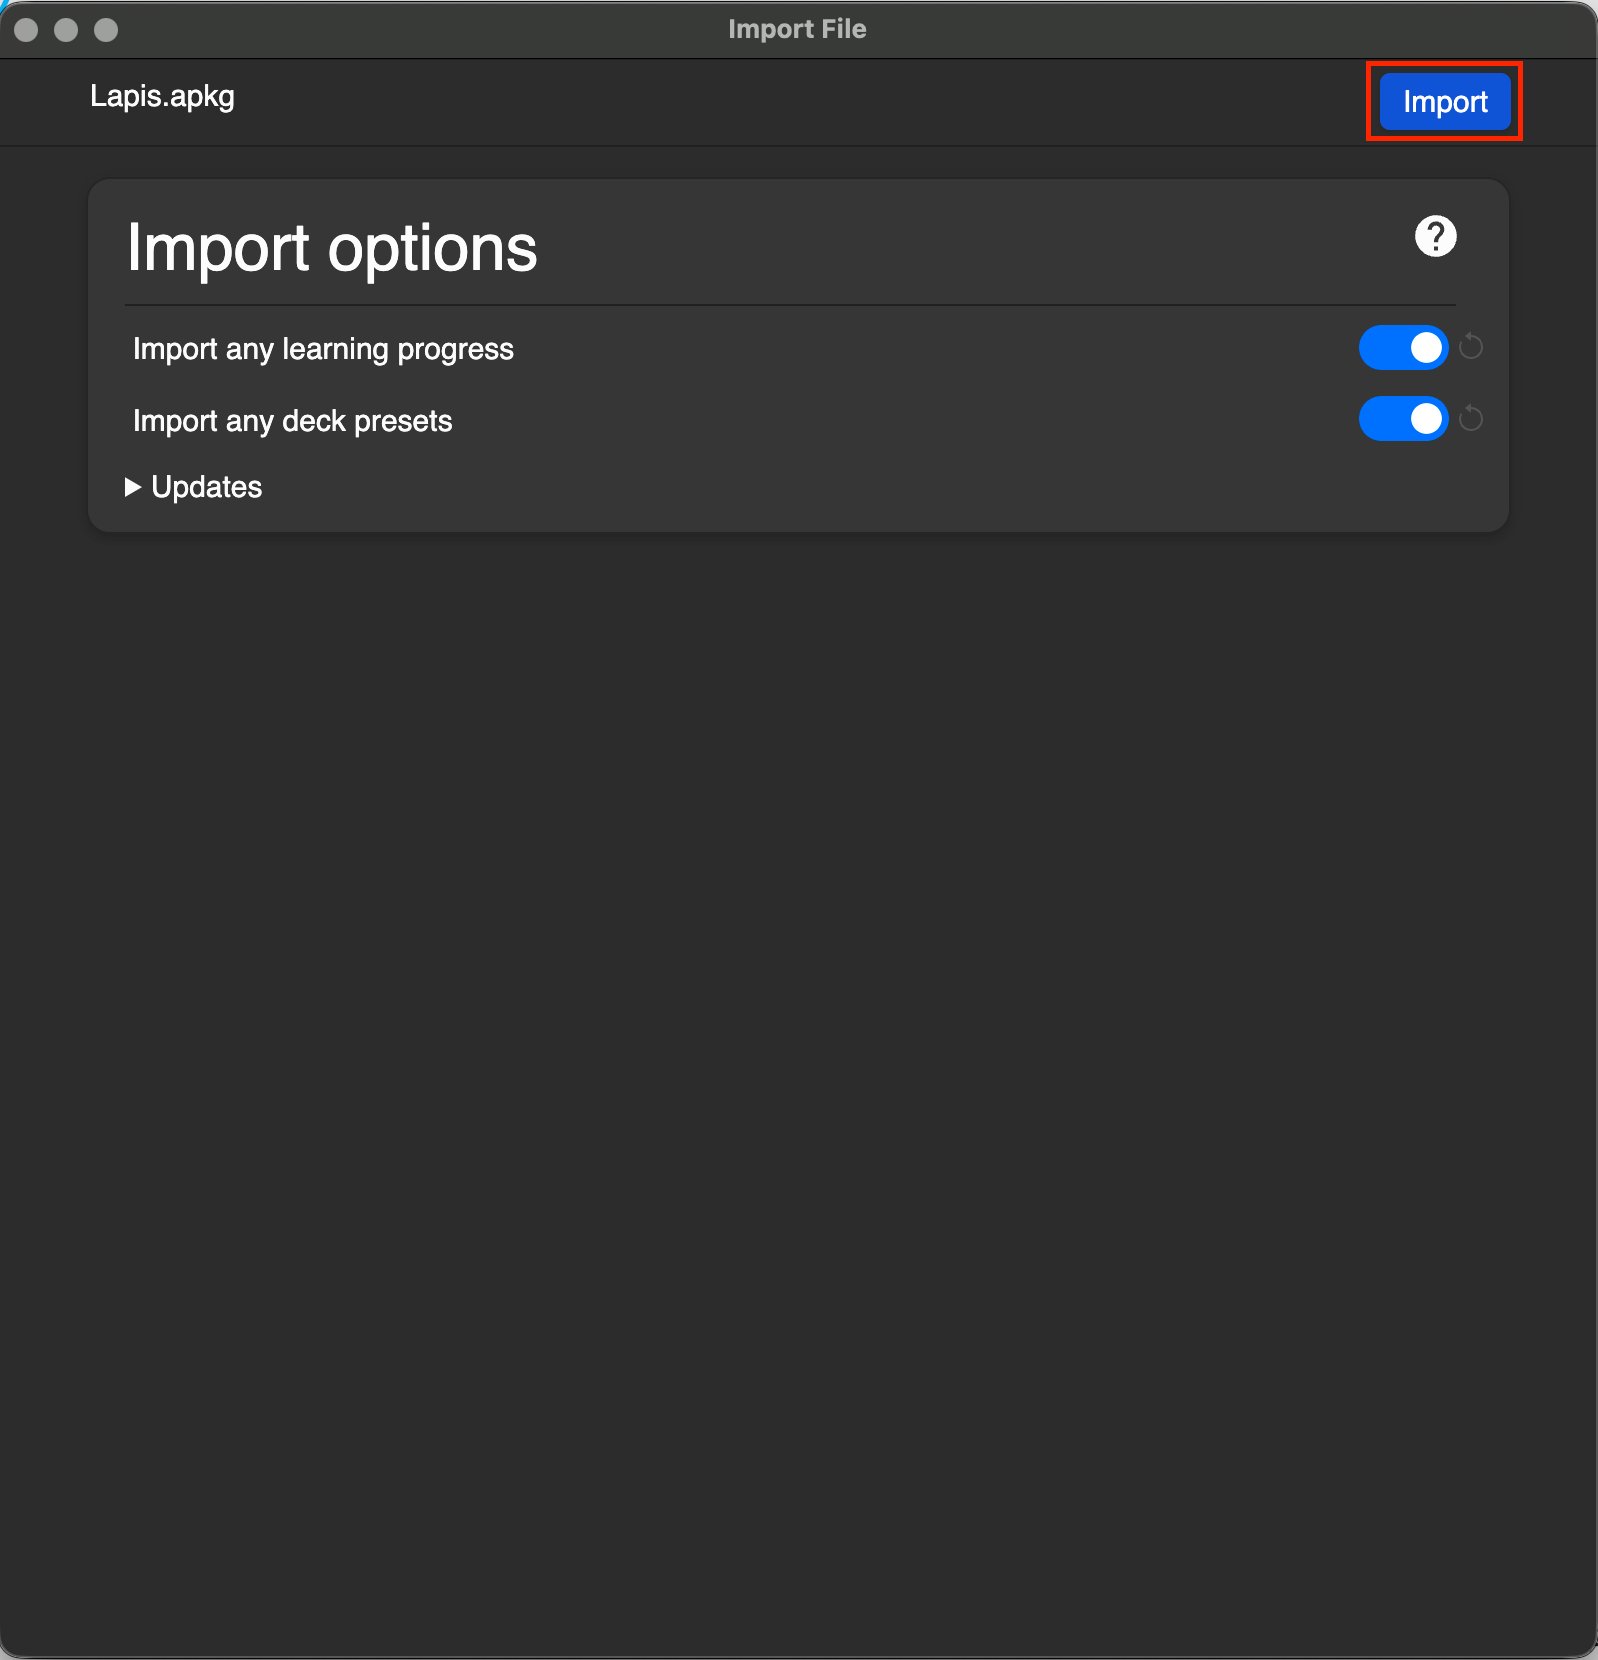1598x1660 pixels.
Task: Click the Updates section label
Action: tap(206, 487)
